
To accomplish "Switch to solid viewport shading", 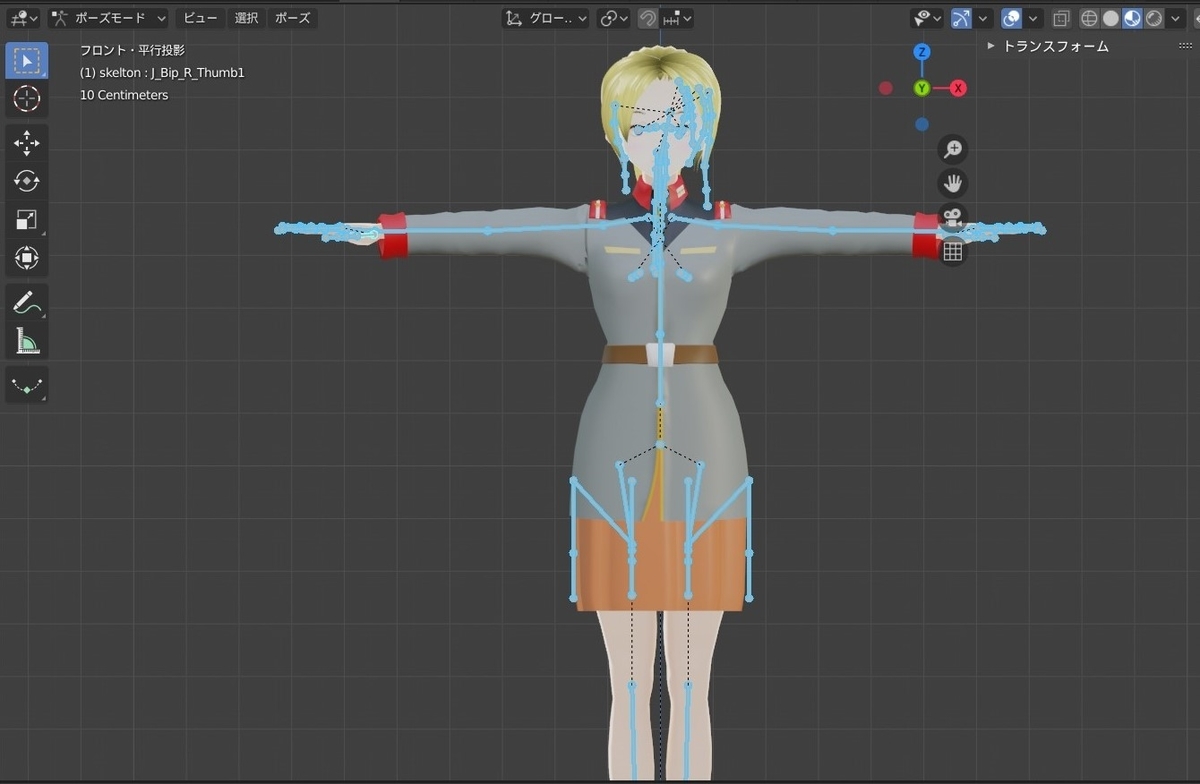I will point(1111,18).
